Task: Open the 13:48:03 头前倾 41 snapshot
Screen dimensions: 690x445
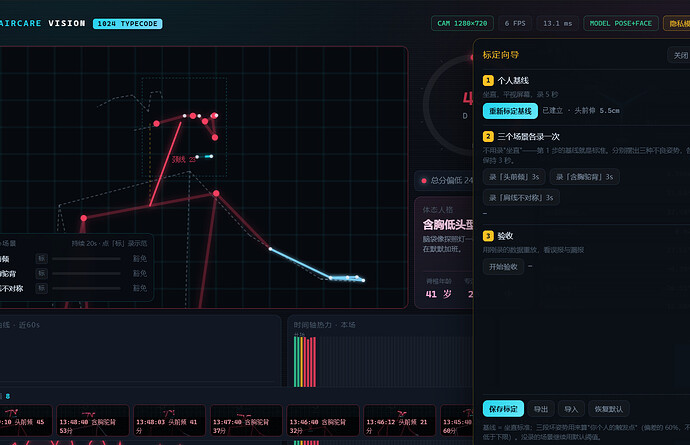Action: 169,421
